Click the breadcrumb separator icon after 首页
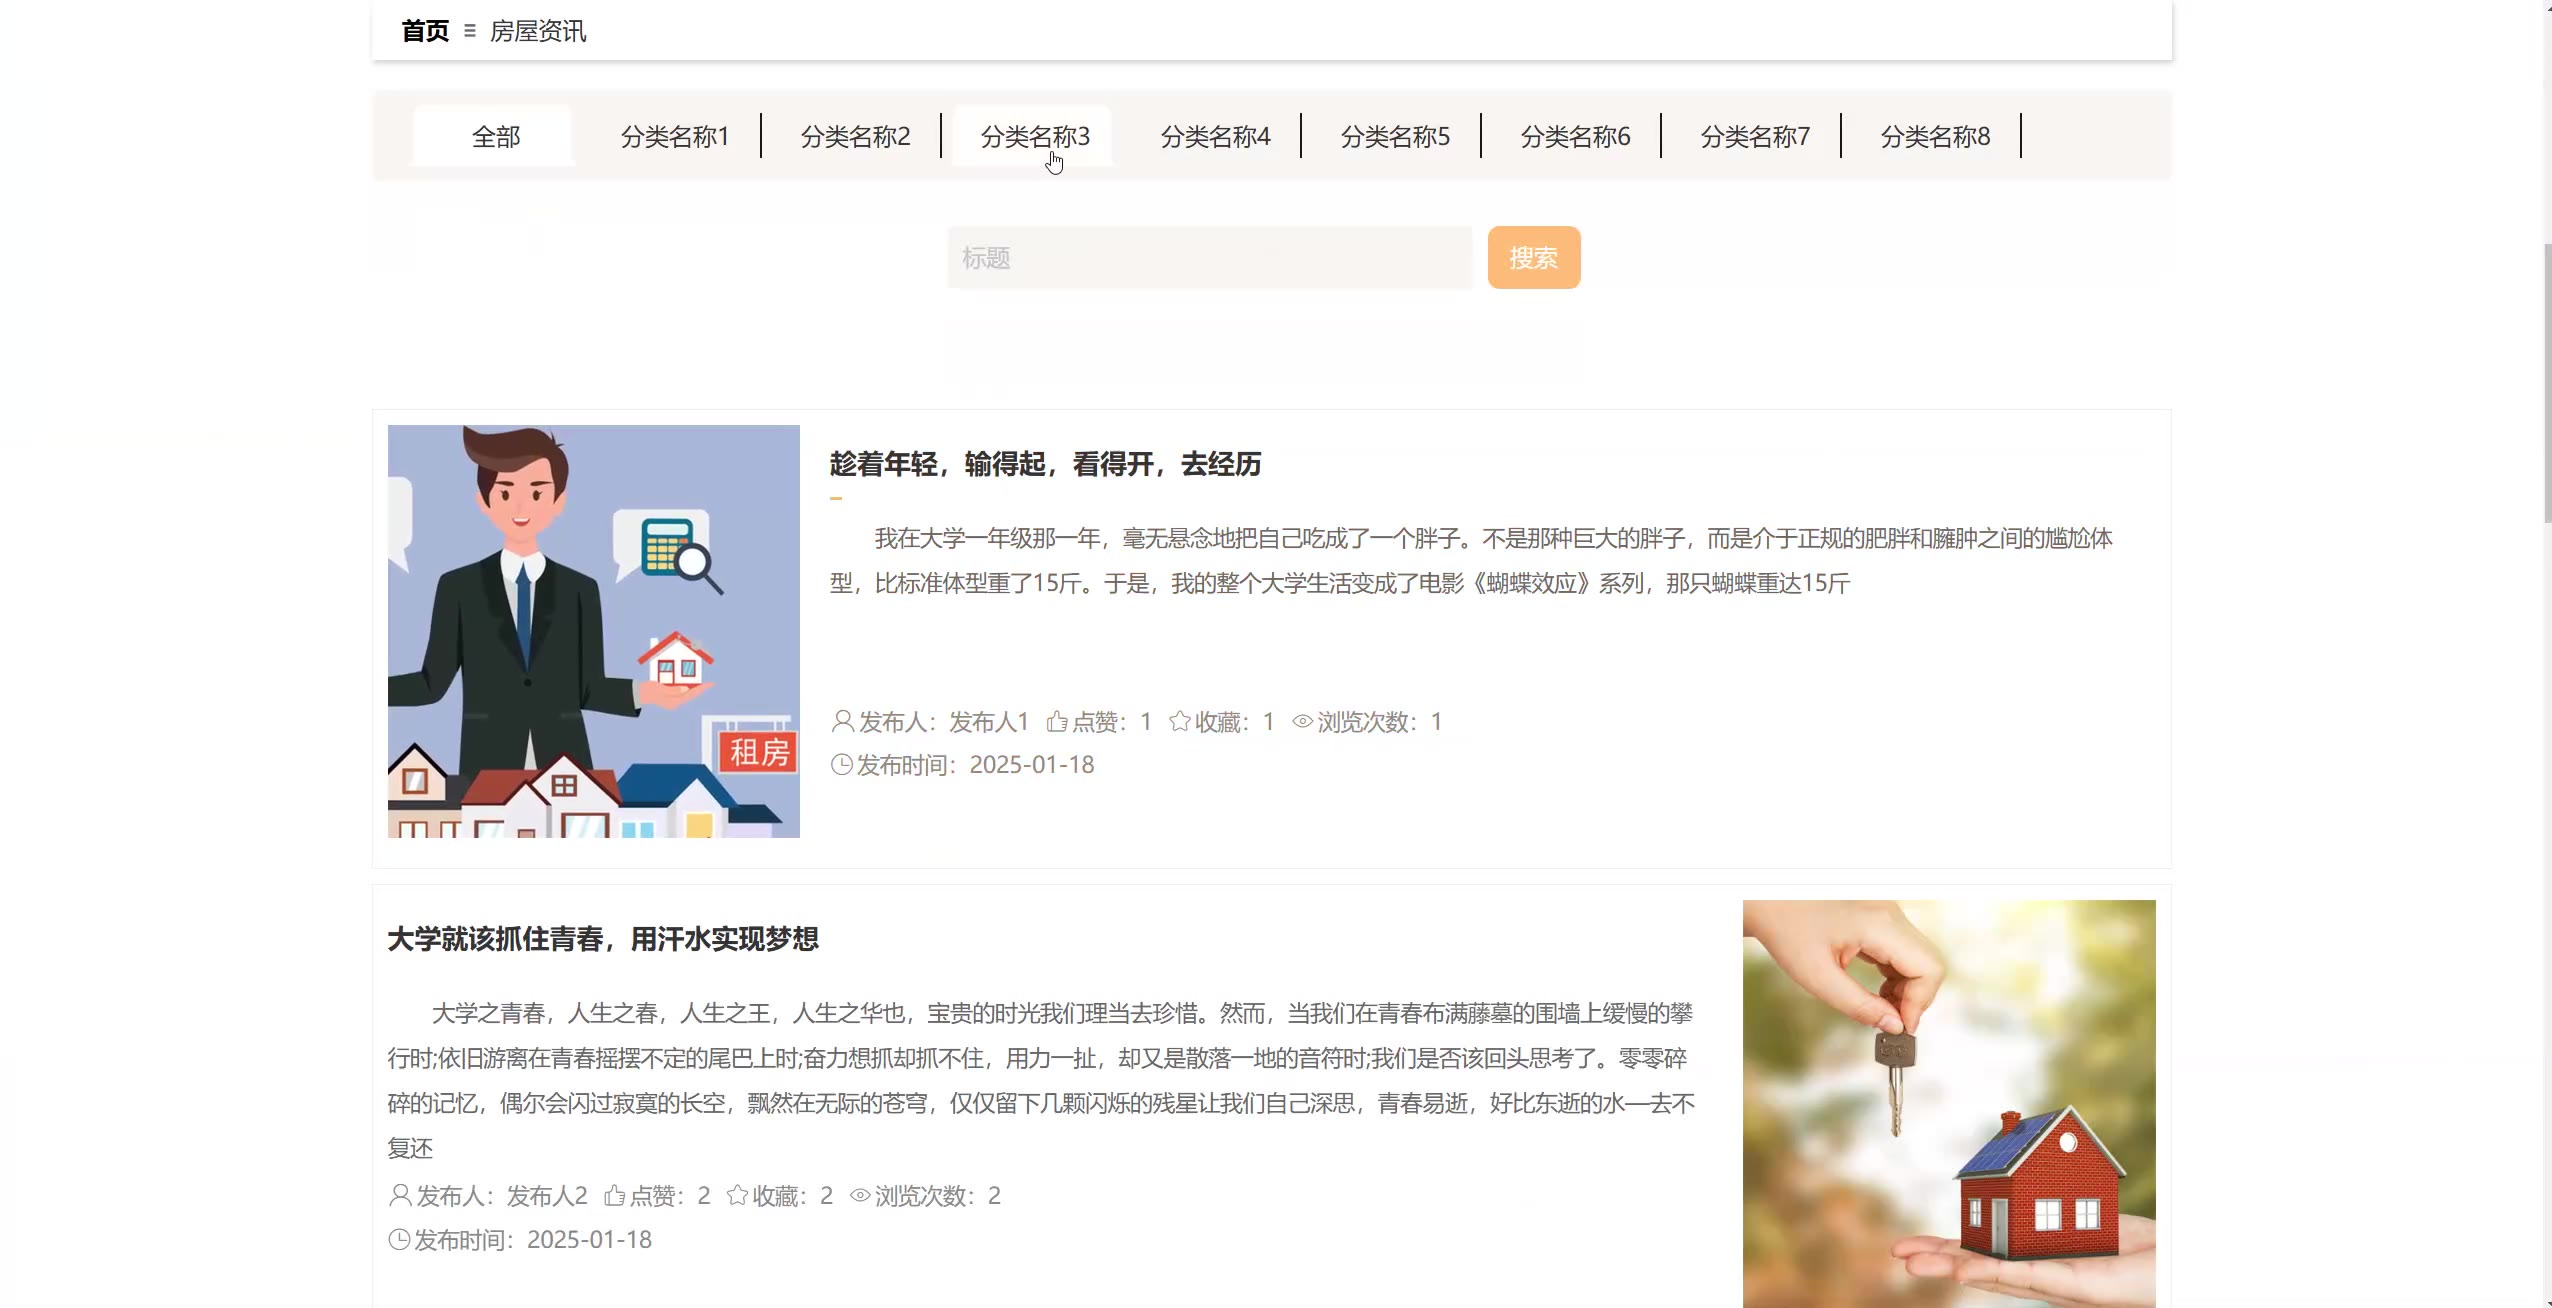 click(x=470, y=31)
